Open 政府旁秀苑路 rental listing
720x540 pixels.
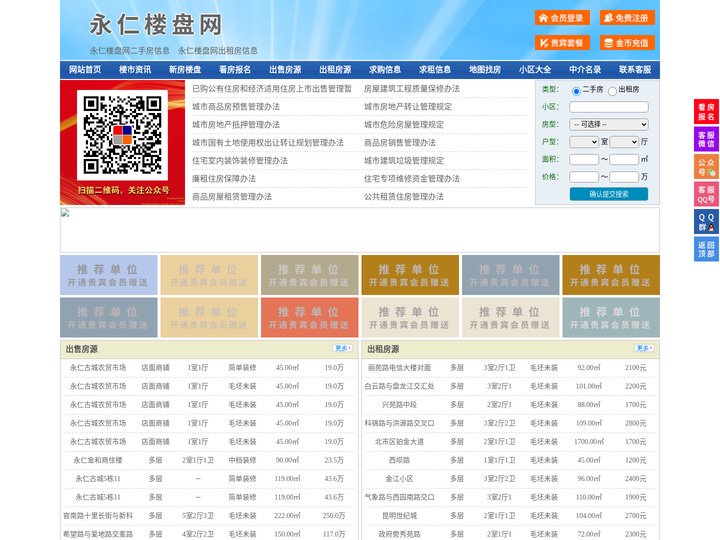point(399,534)
